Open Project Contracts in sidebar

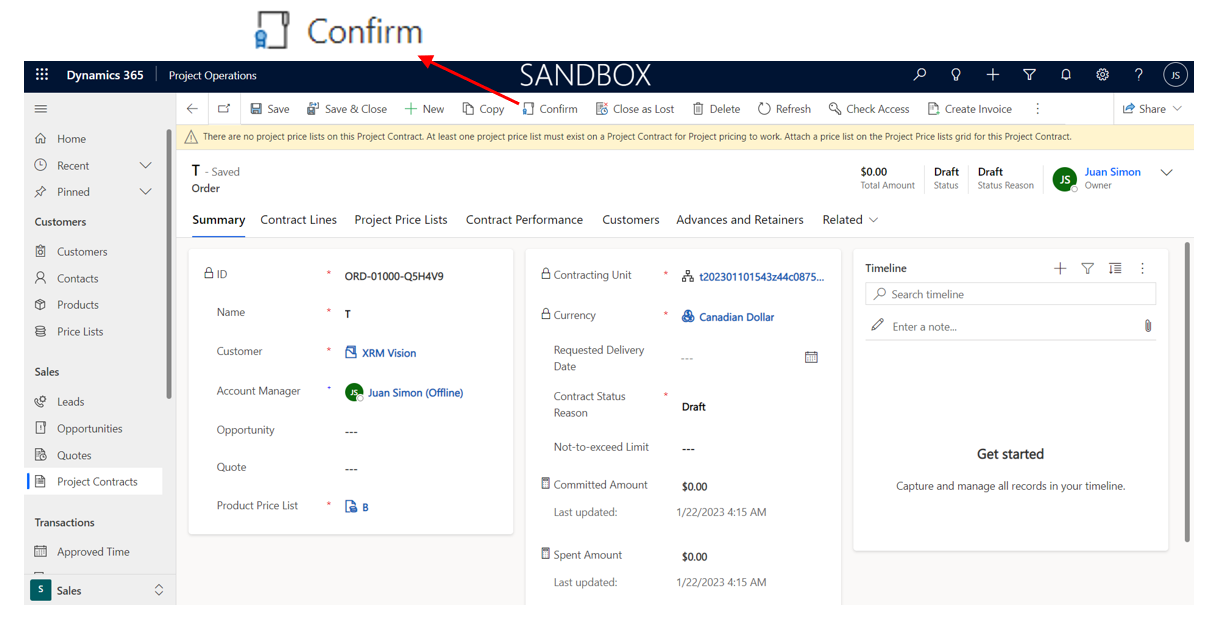tap(95, 481)
